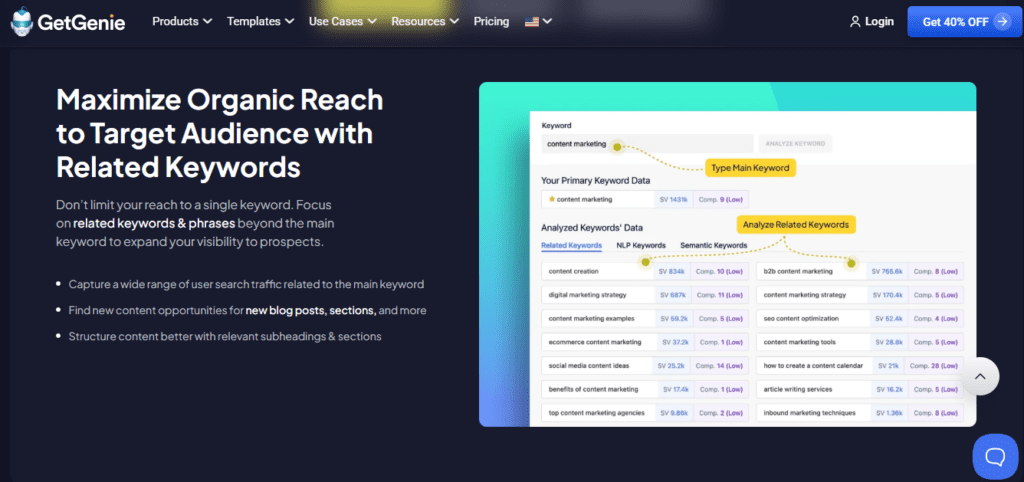The width and height of the screenshot is (1024, 482).
Task: Click the GetGenie brand name text
Action: [x=81, y=22]
